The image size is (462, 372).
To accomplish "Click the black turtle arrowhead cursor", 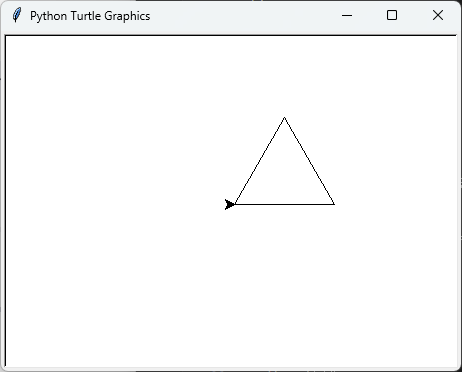I will click(x=230, y=204).
